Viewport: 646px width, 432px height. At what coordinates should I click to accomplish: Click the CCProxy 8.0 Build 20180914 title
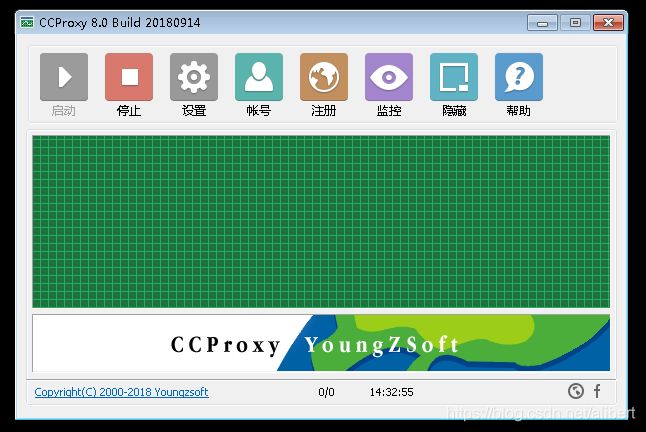[119, 23]
